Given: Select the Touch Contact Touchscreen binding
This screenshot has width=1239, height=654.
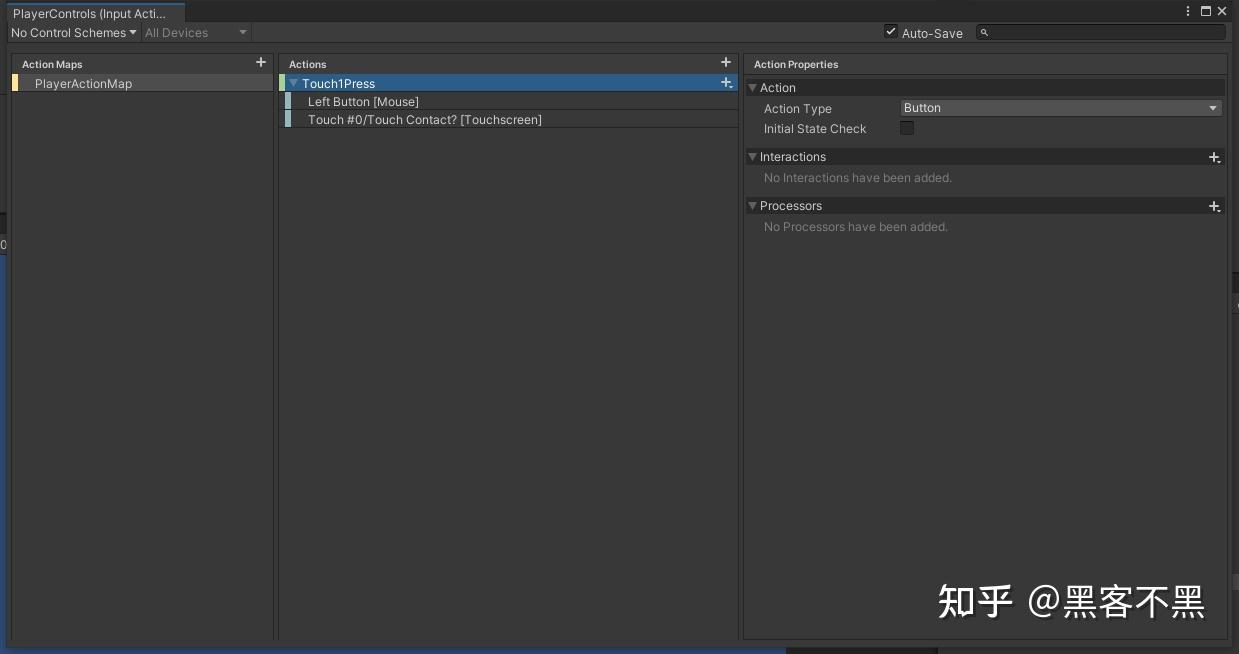Looking at the screenshot, I should [x=511, y=120].
